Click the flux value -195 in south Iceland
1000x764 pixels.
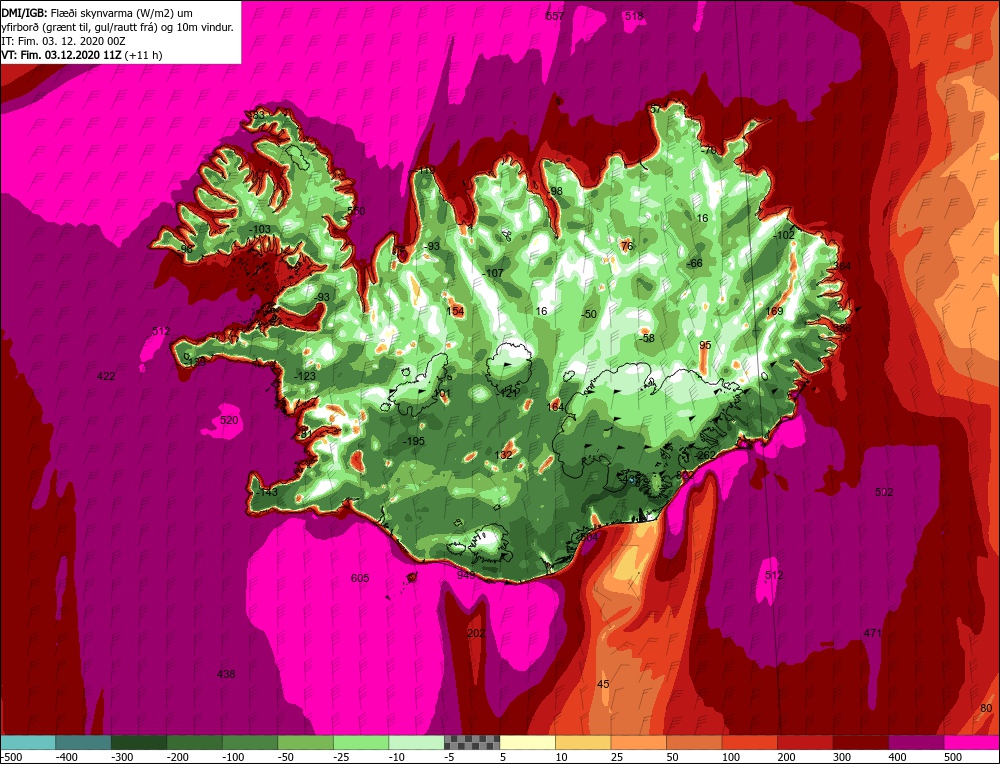click(x=414, y=441)
